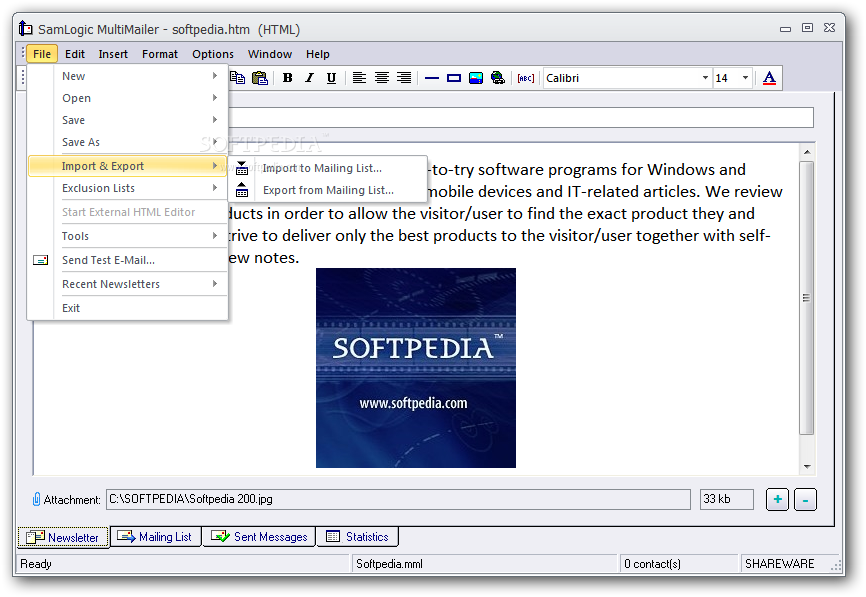
Task: Expand Recent Newsletters submenu
Action: pyautogui.click(x=128, y=284)
